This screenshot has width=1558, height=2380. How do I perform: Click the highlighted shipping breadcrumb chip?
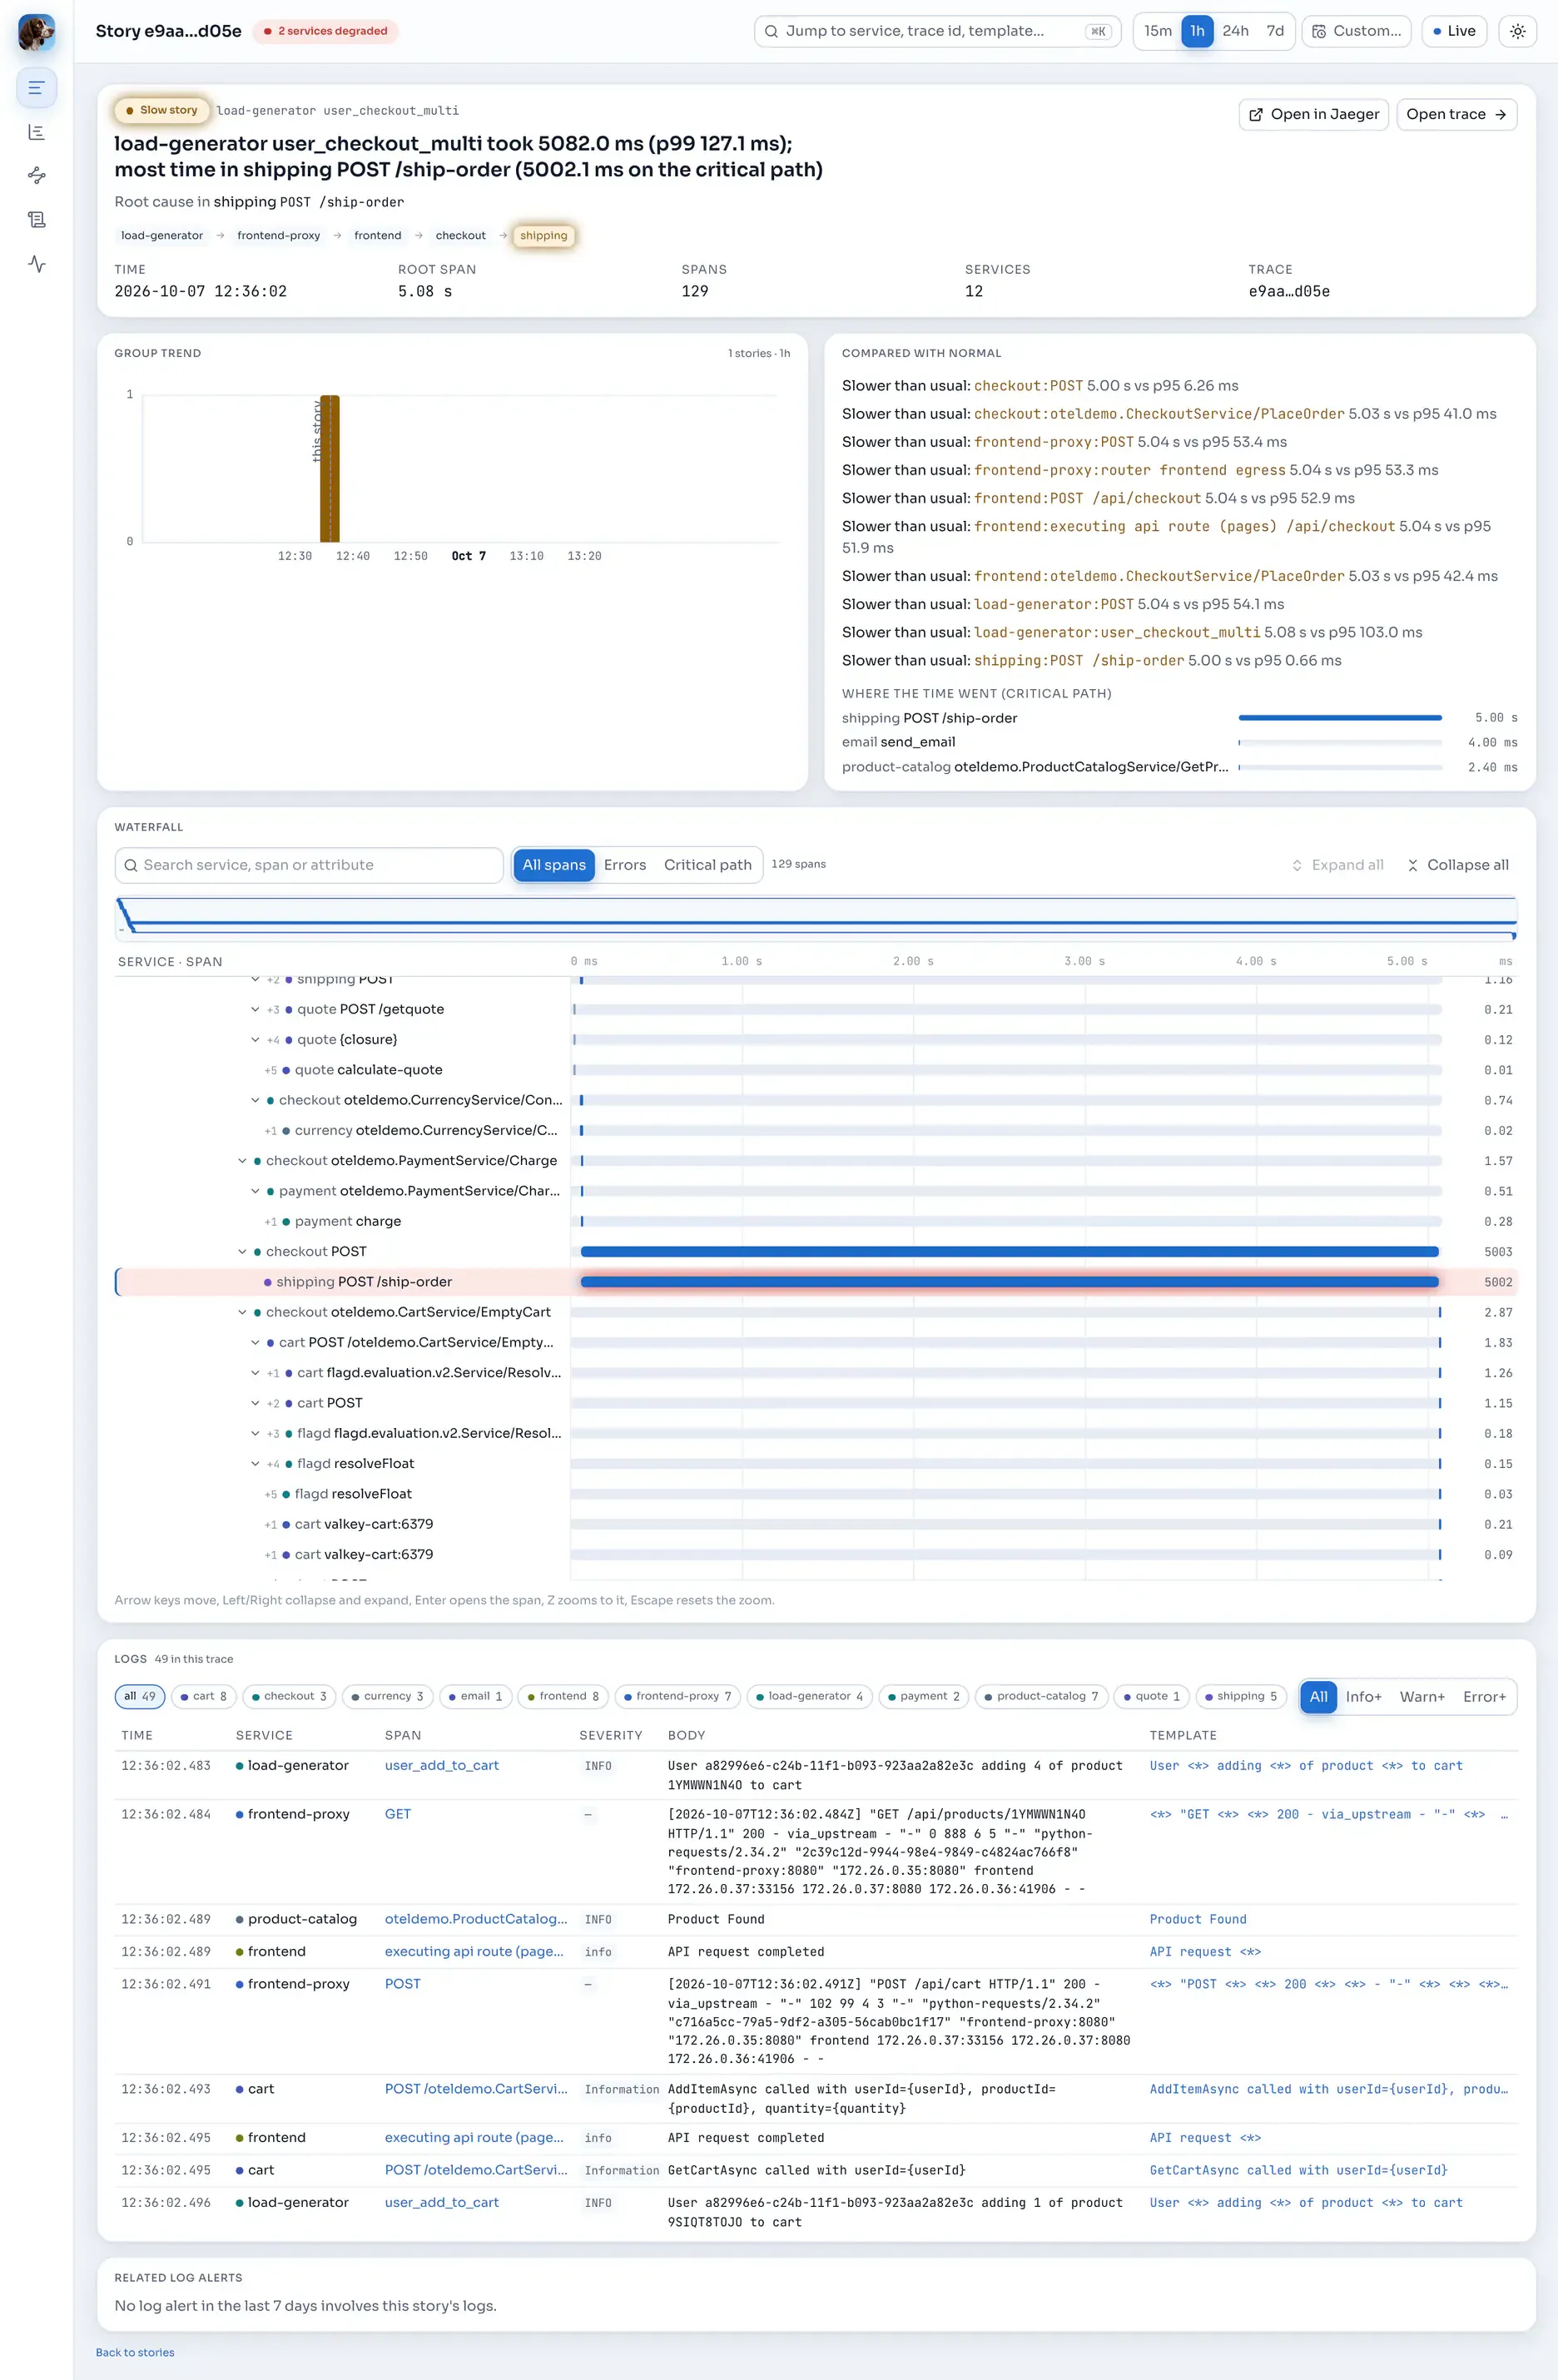click(543, 236)
